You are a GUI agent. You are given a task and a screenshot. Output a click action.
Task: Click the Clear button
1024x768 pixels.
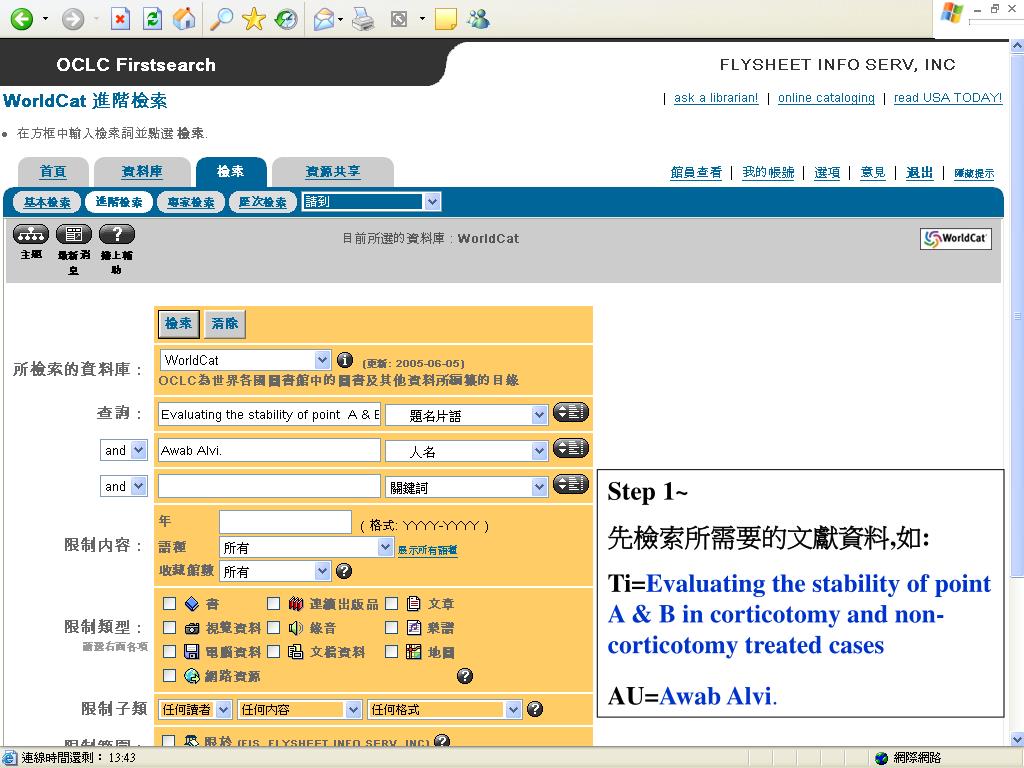pos(225,324)
